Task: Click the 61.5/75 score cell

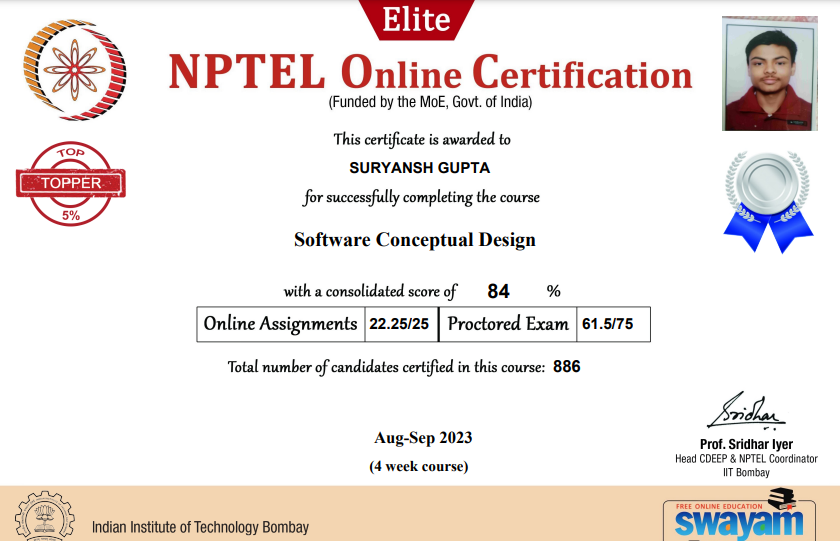Action: (613, 324)
